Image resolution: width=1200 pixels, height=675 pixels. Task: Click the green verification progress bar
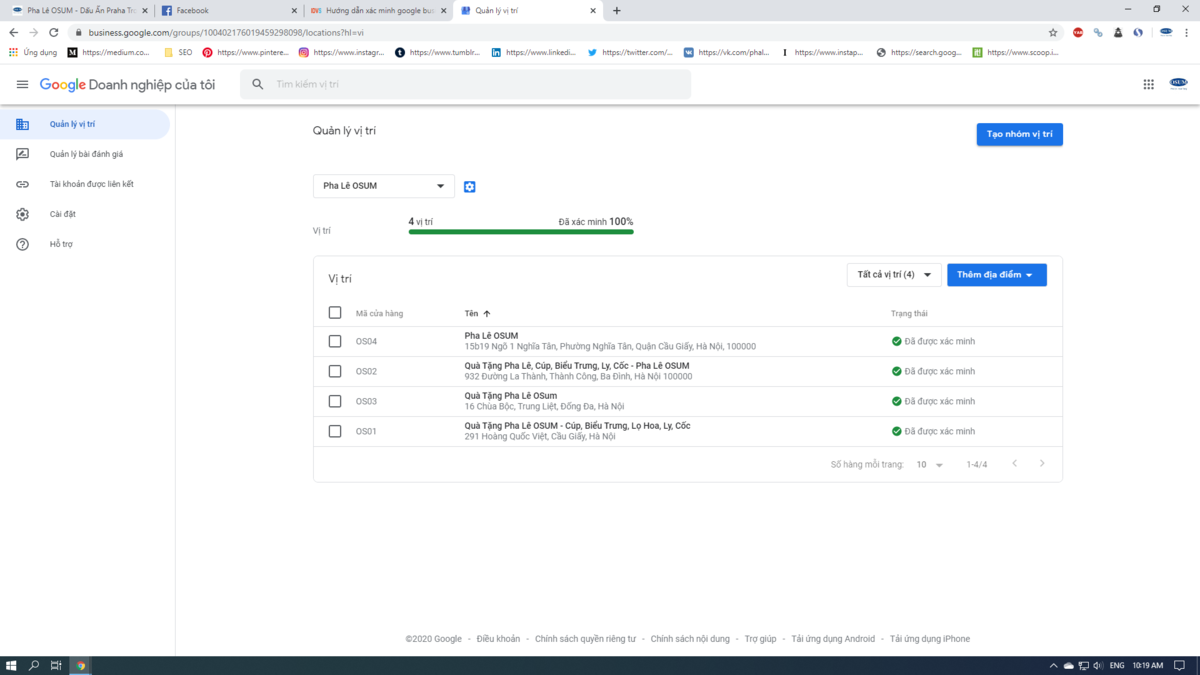point(521,232)
